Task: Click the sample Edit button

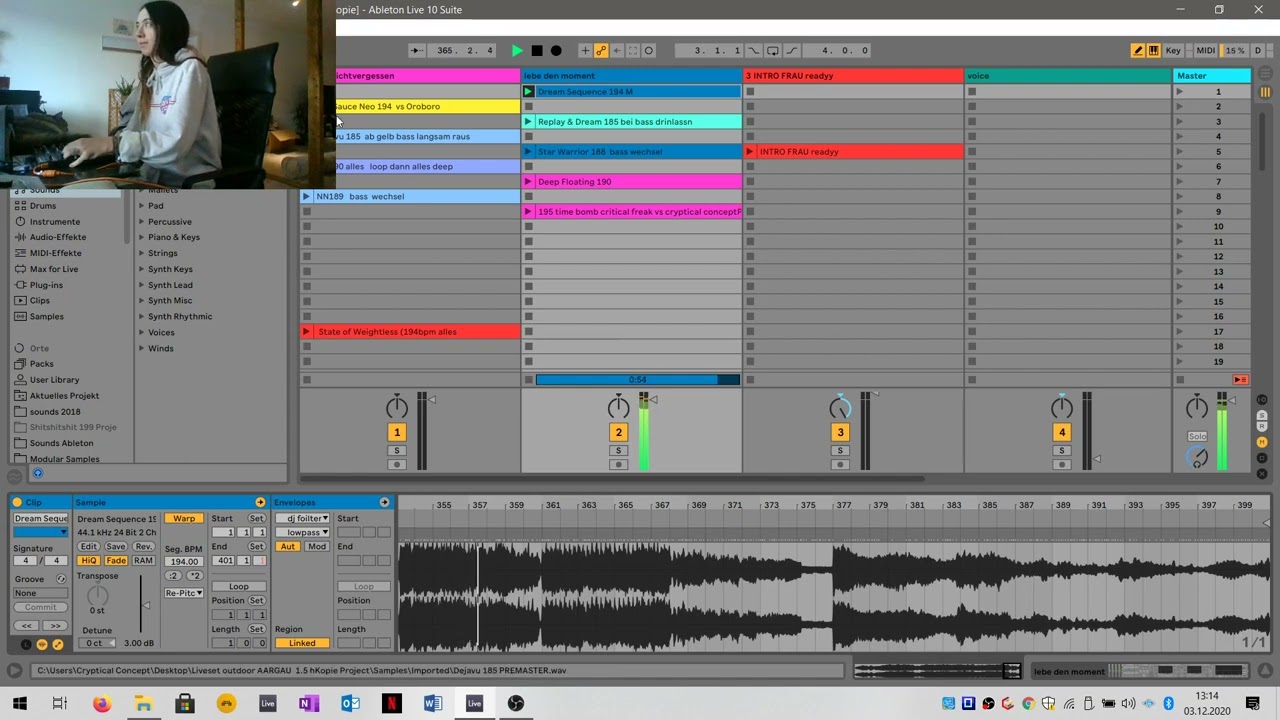Action: tap(89, 547)
